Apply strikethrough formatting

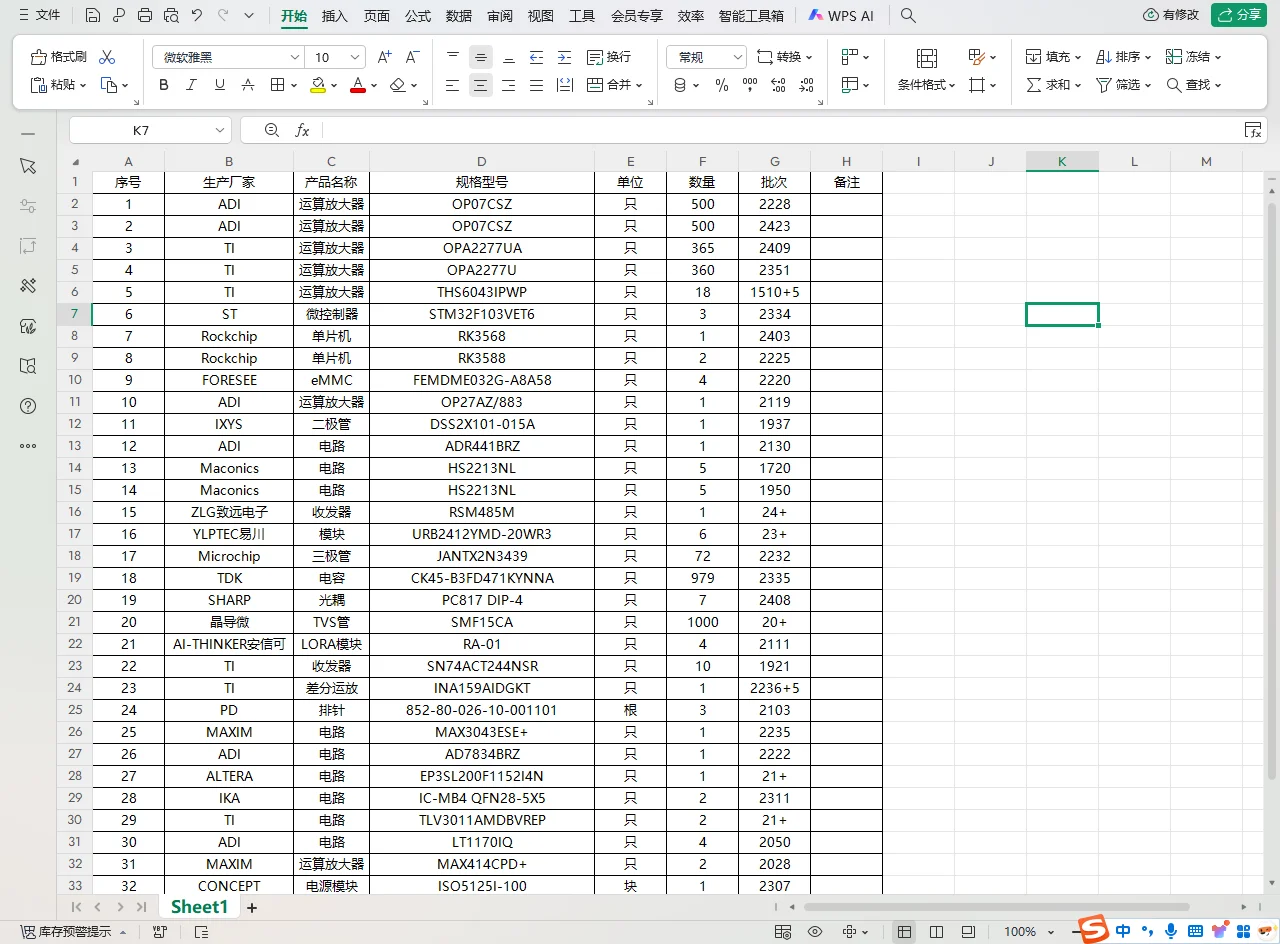[x=248, y=85]
